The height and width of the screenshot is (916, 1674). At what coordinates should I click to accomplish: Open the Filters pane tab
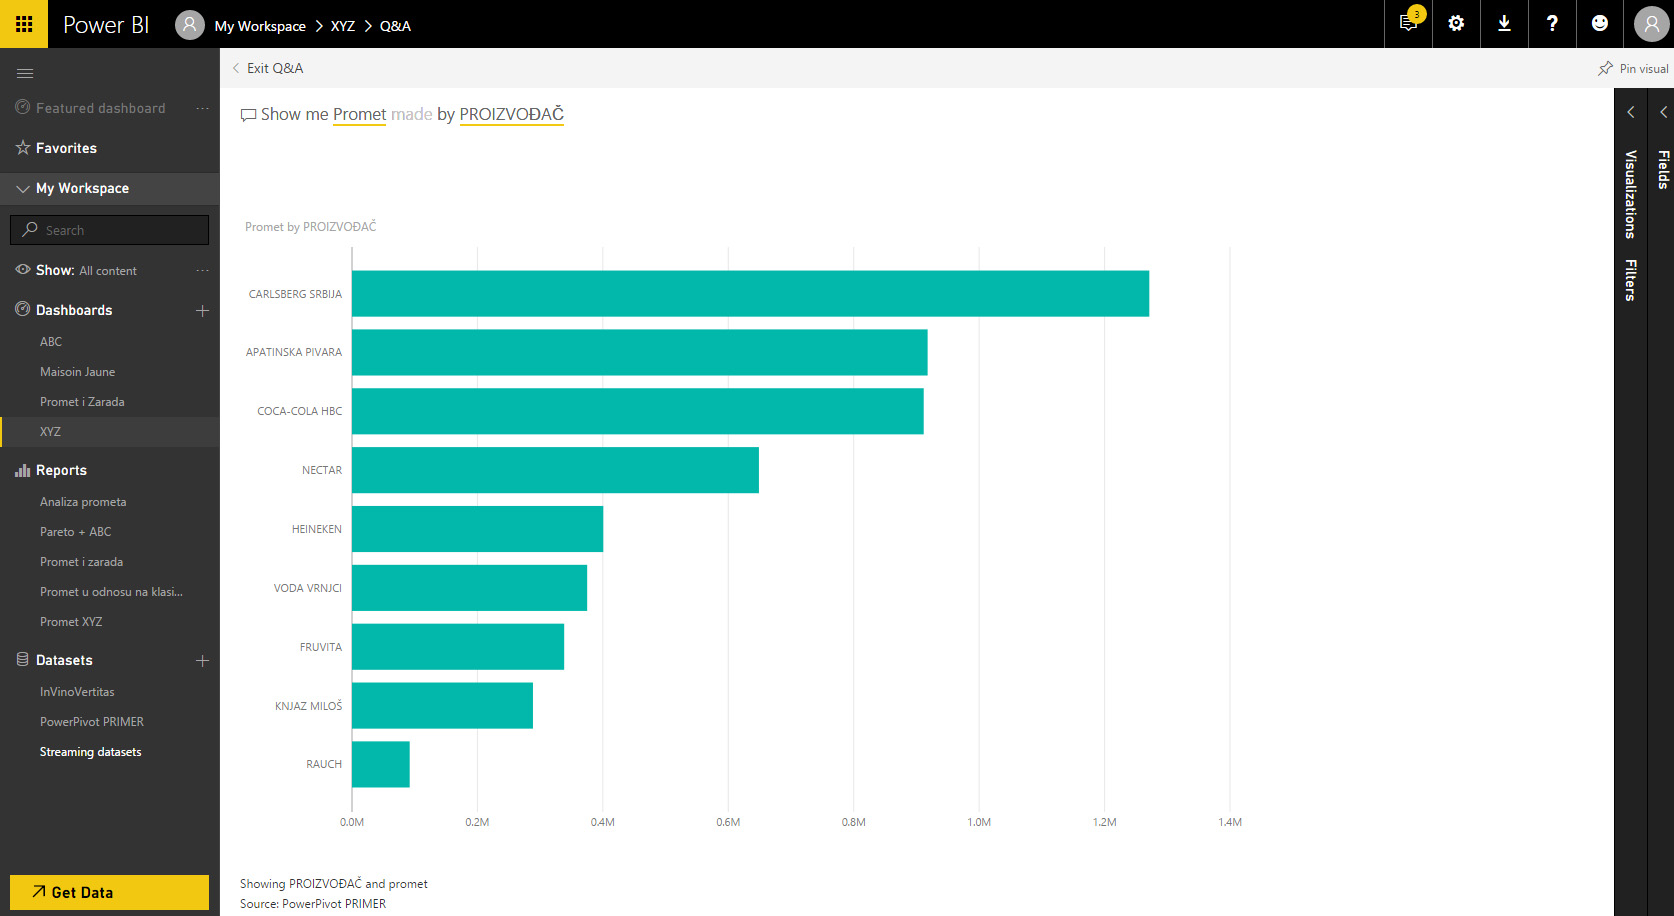pyautogui.click(x=1630, y=280)
